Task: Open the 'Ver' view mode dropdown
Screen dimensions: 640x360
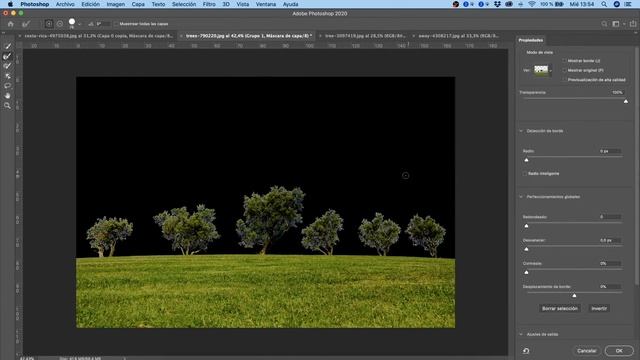Action: [543, 70]
